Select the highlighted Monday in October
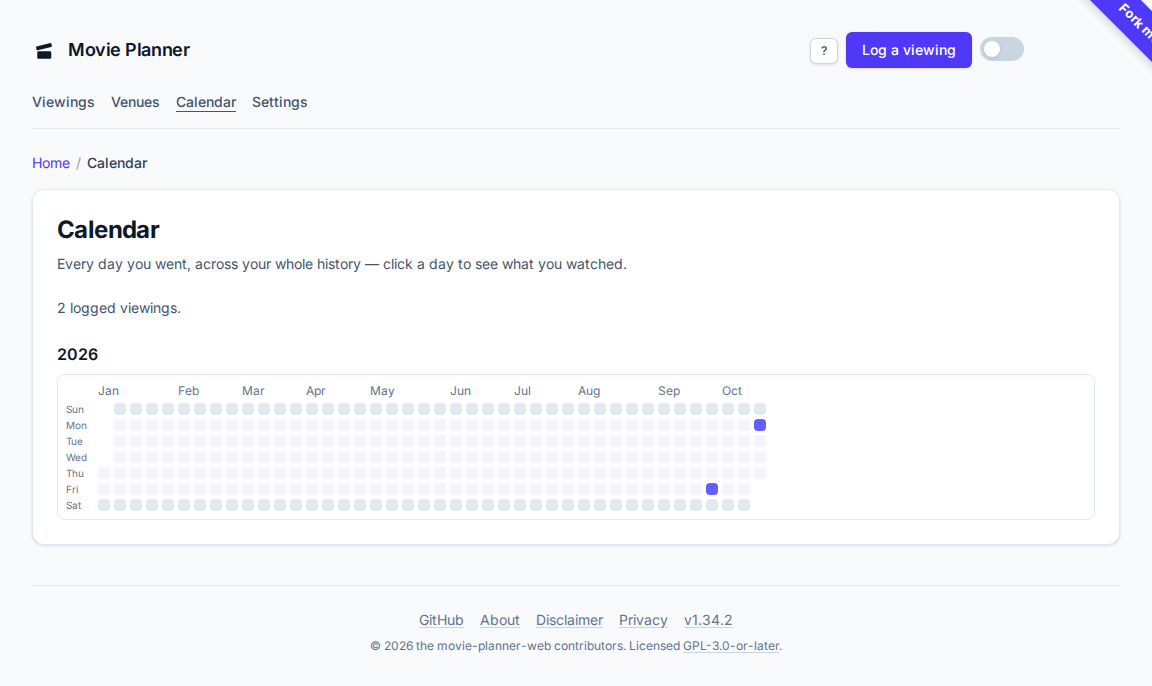This screenshot has width=1152, height=686. 760,425
